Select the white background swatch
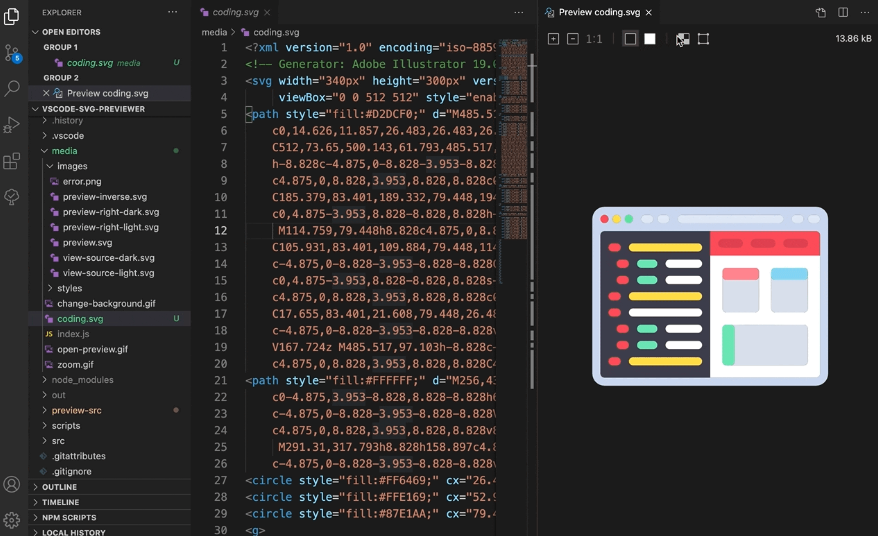The image size is (878, 536). 650,39
